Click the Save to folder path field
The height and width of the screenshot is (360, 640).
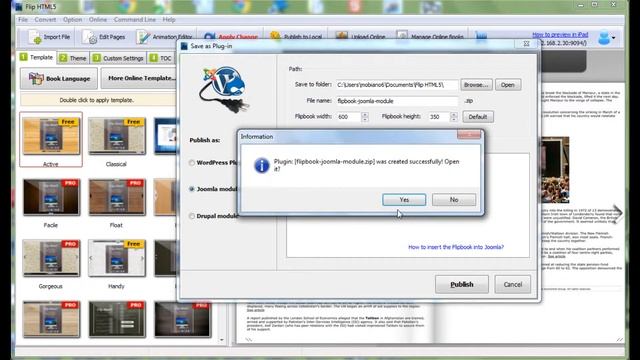point(397,85)
